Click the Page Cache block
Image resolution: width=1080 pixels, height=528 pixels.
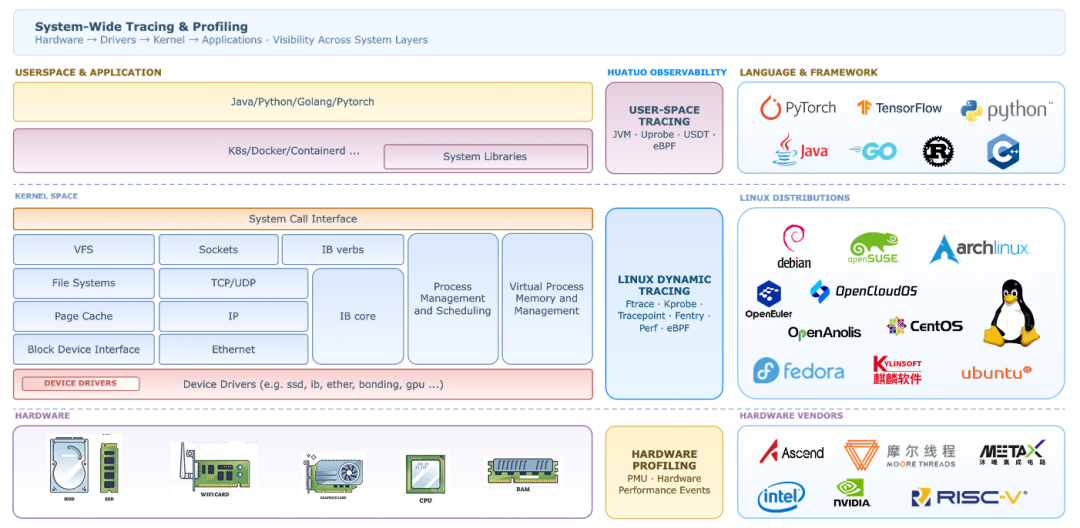pyautogui.click(x=84, y=316)
